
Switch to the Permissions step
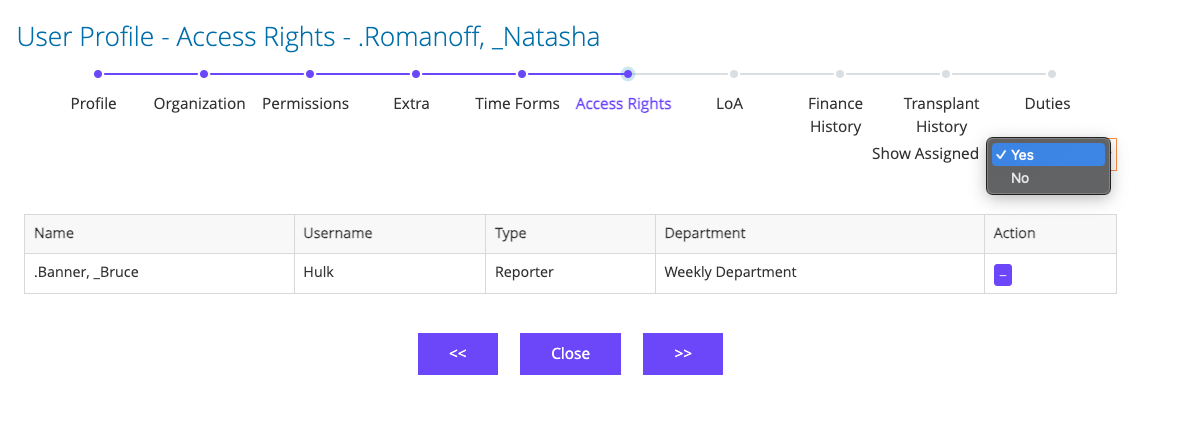(305, 104)
